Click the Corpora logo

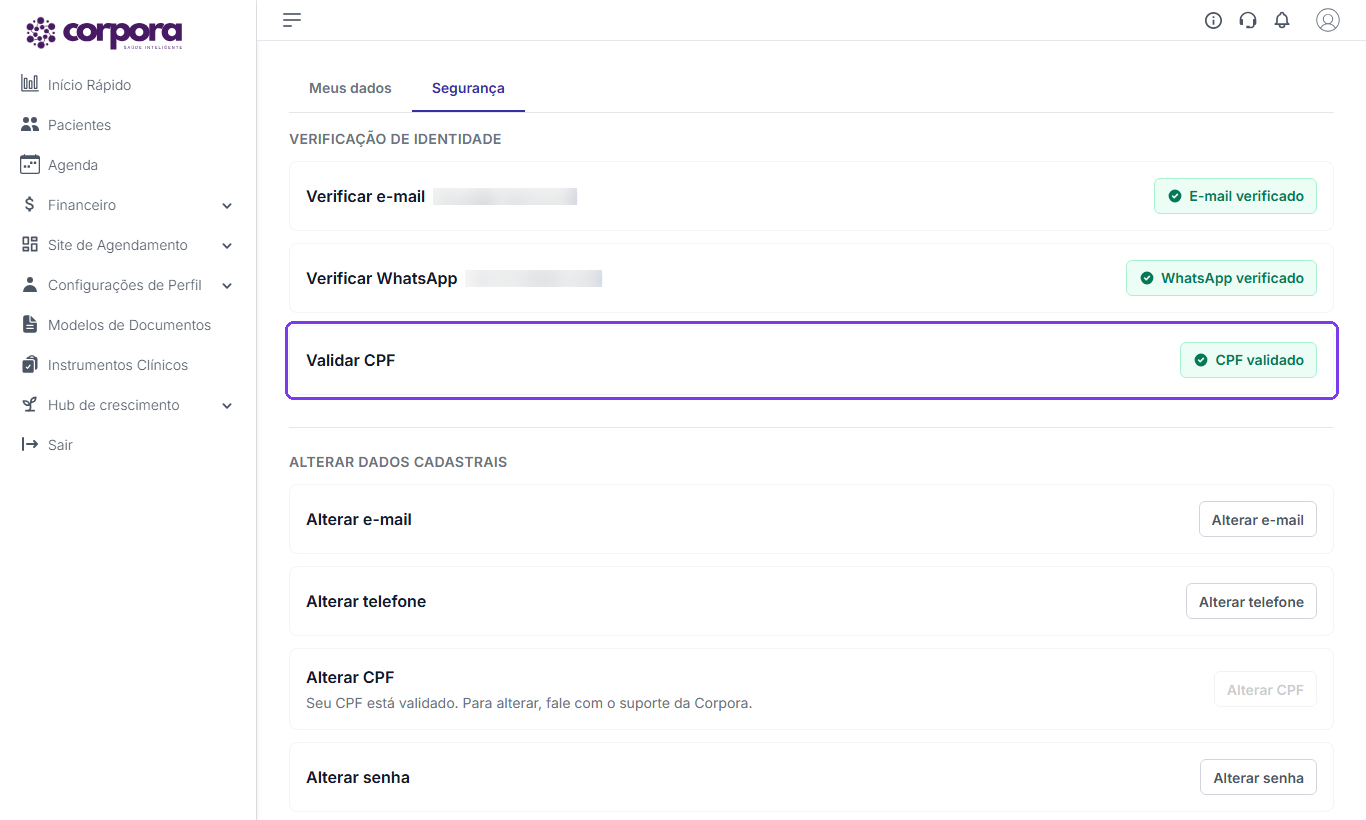104,33
